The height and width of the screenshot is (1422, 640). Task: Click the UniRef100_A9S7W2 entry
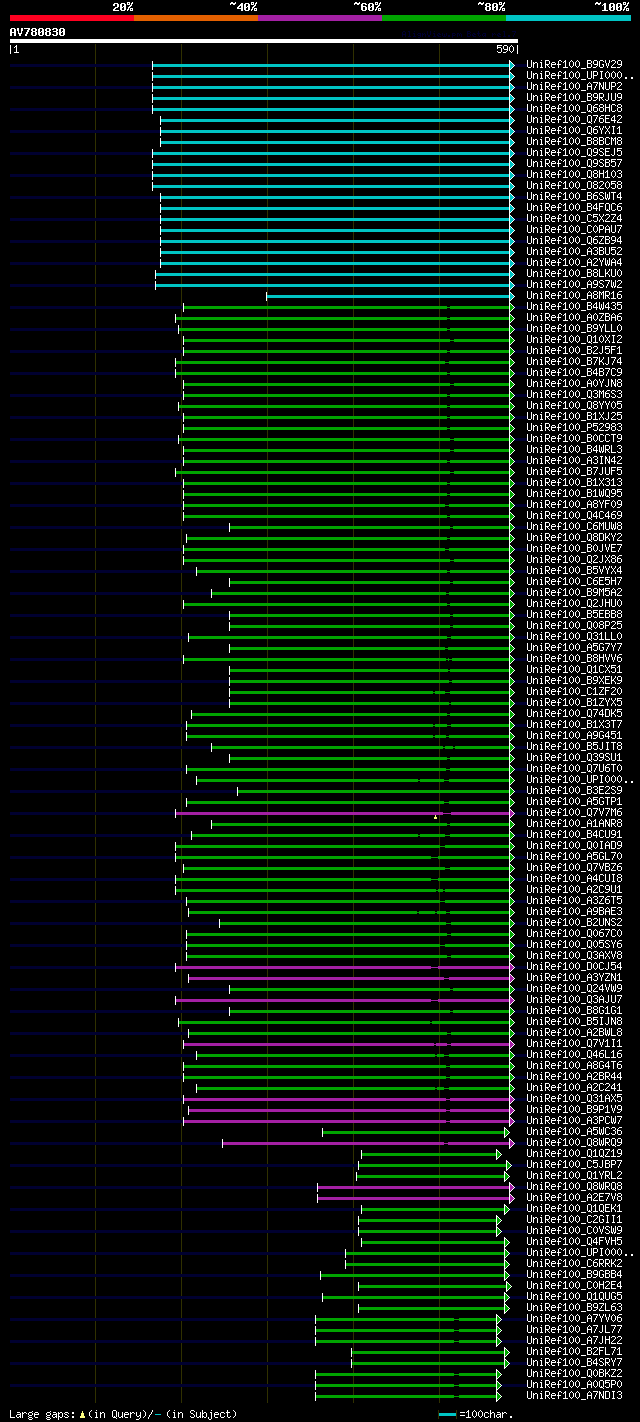pos(575,284)
